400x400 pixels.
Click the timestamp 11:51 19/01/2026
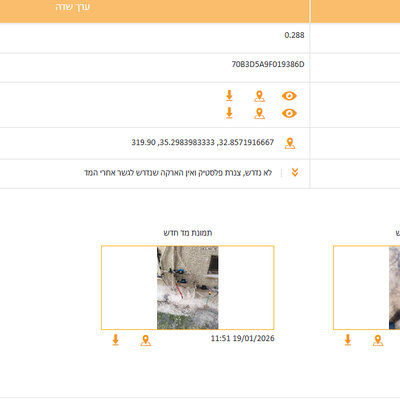click(x=243, y=338)
